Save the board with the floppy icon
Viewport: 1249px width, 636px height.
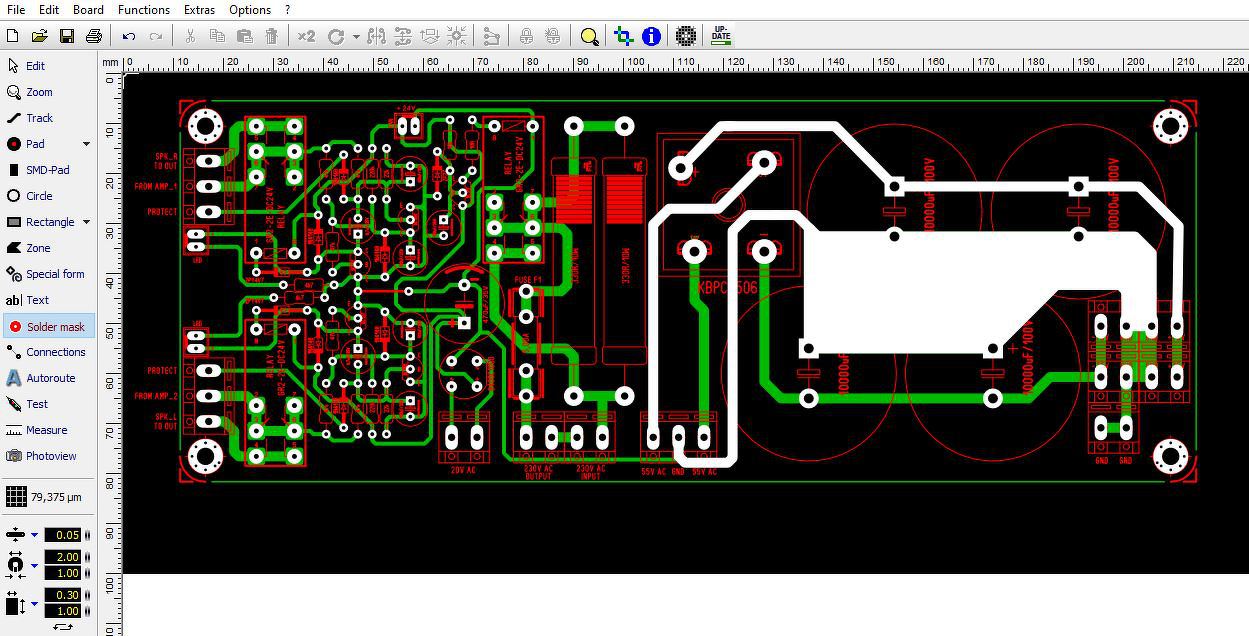pos(67,36)
